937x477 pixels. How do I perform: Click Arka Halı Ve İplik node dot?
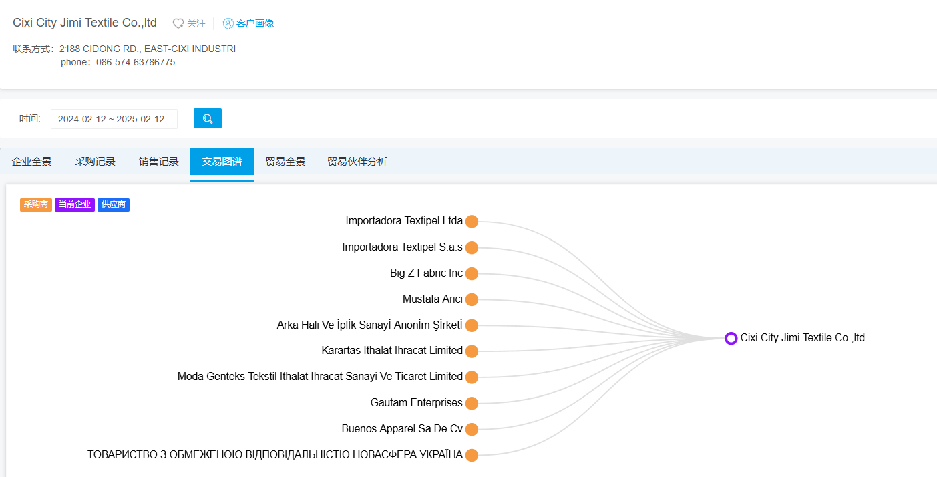471,326
